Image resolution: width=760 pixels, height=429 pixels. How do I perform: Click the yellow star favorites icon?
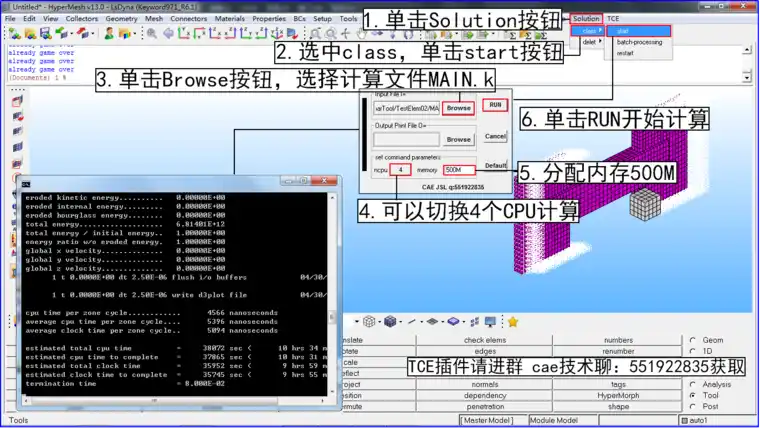[x=513, y=321]
